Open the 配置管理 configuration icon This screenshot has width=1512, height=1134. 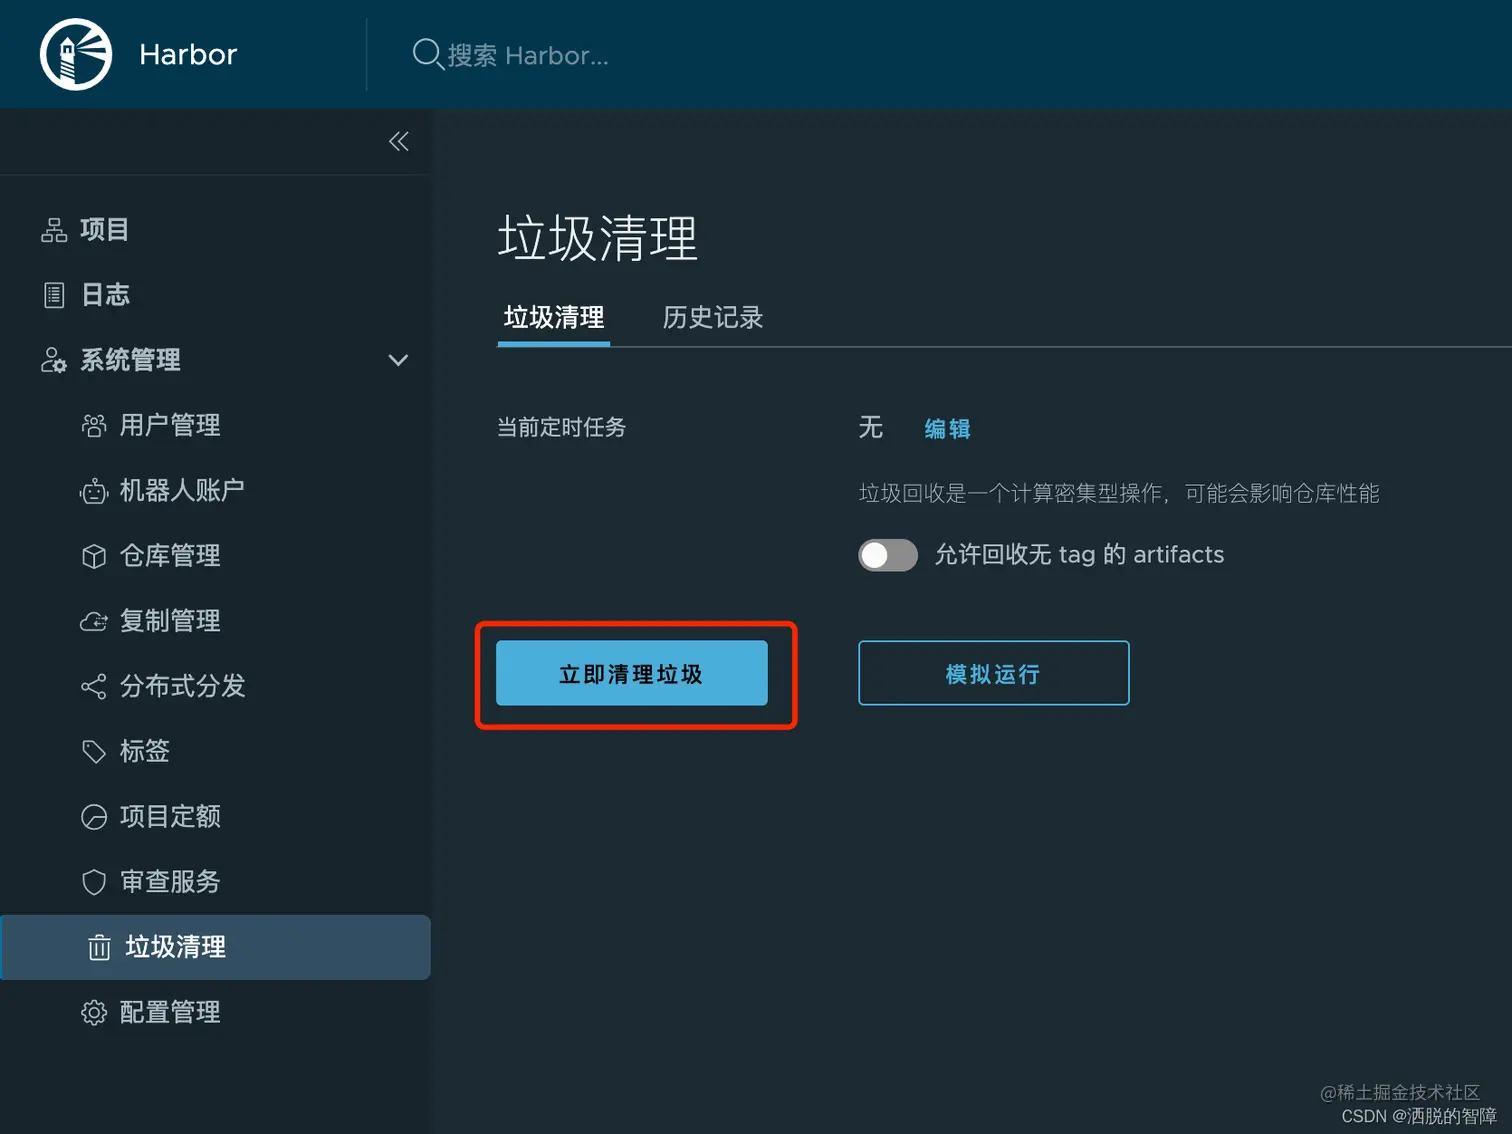pyautogui.click(x=94, y=1012)
